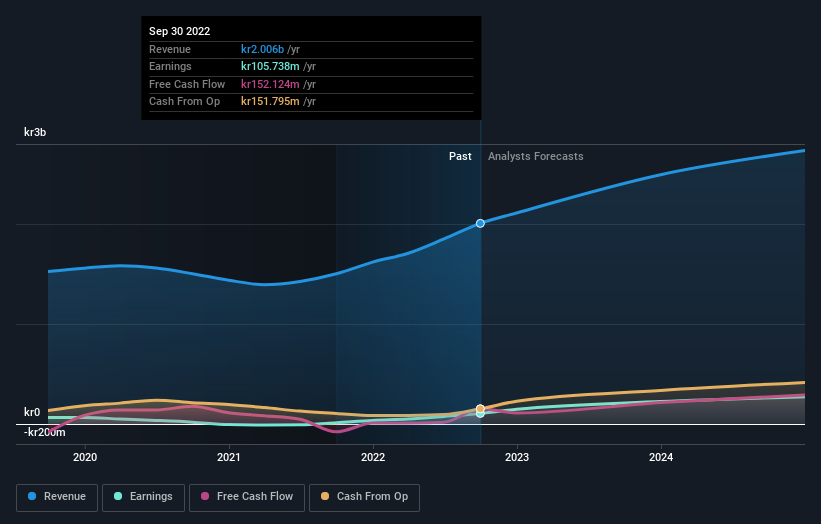This screenshot has width=821, height=524.
Task: Click the 'Earnings' row label in tooltip
Action: (x=170, y=66)
